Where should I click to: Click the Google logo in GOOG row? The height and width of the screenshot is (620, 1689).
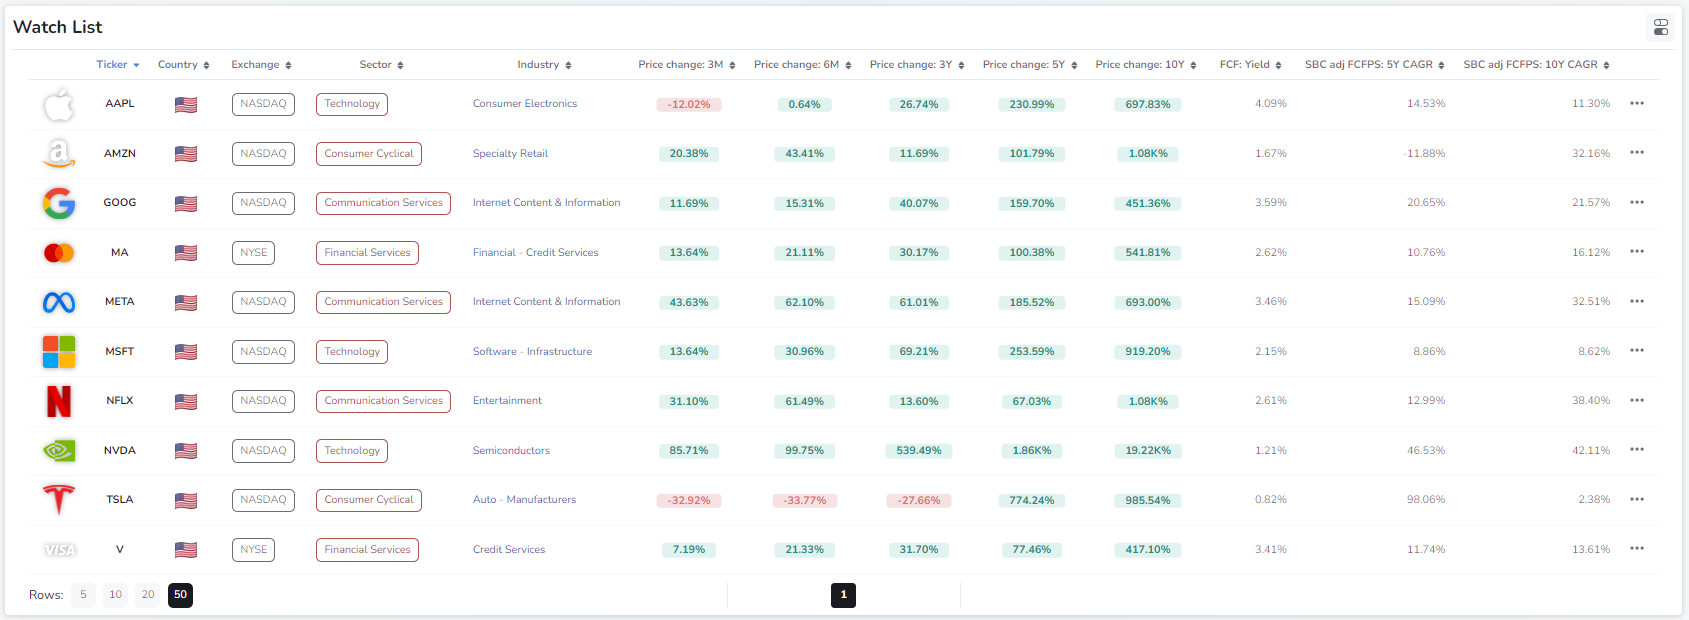click(59, 203)
